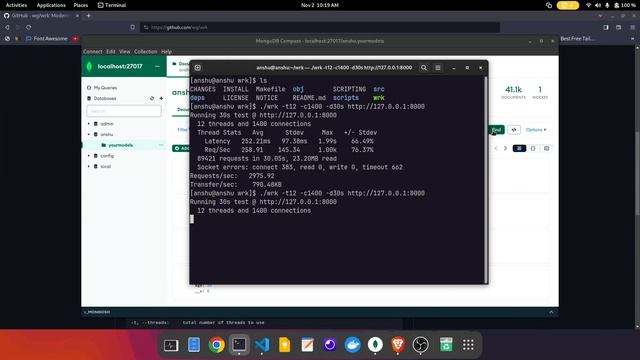Open the Applications menu in the top bar
Image resolution: width=640 pixels, height=360 pixels.
click(51, 5)
